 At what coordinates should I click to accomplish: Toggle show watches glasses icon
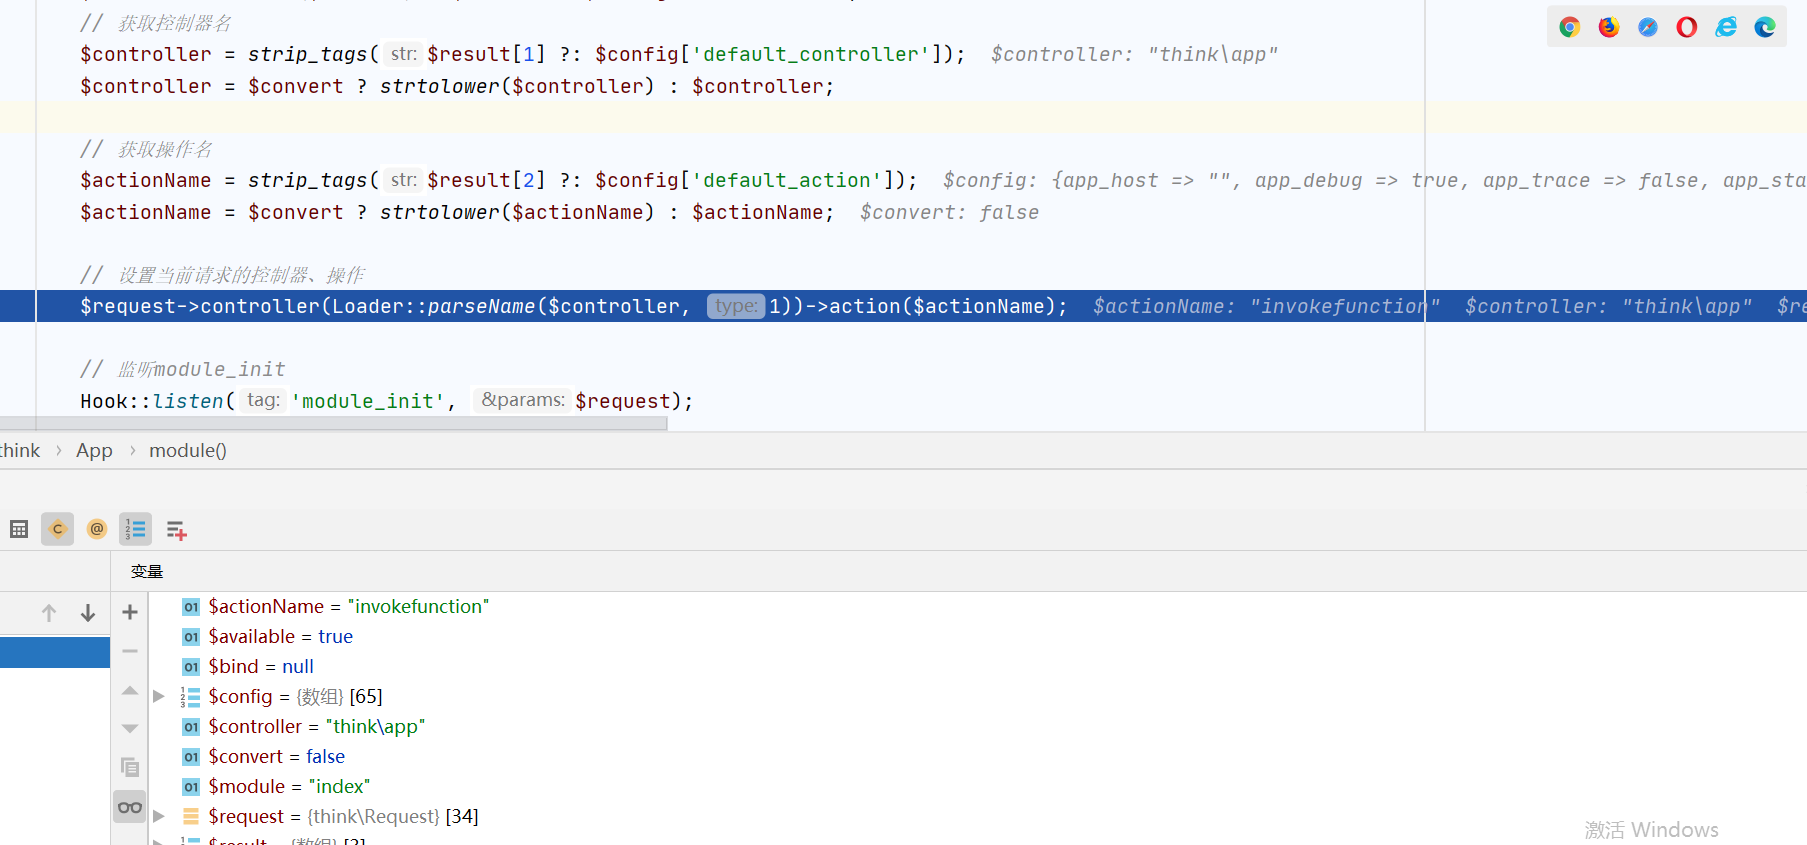point(130,807)
